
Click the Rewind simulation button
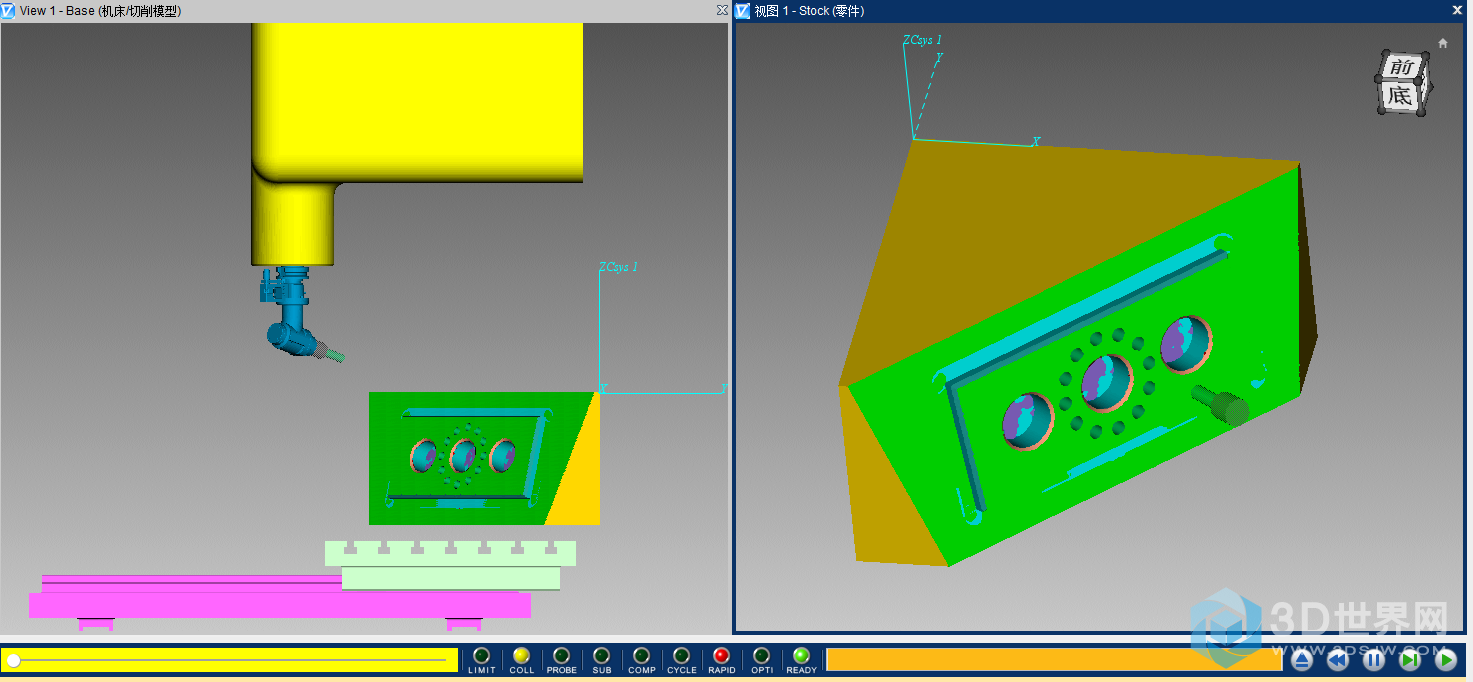[x=1338, y=660]
